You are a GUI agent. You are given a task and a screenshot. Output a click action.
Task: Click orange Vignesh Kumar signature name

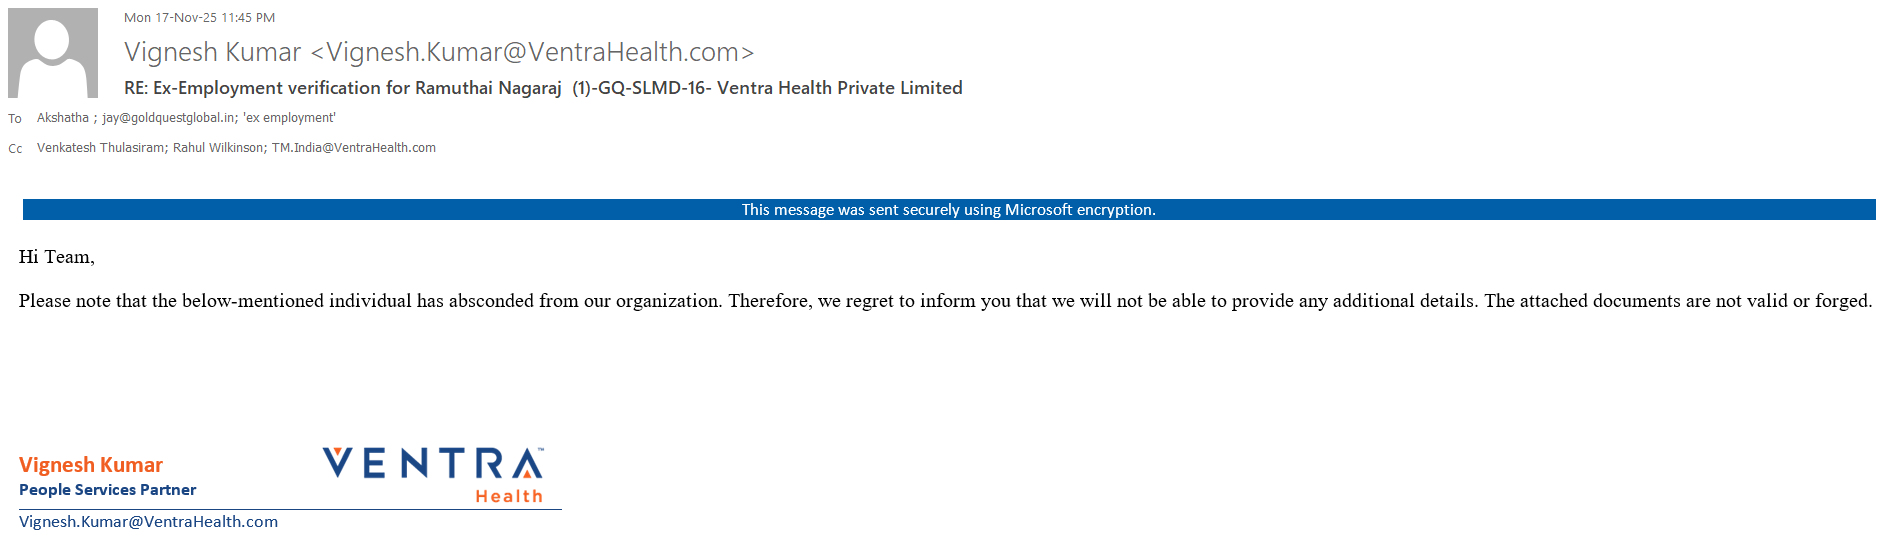(x=91, y=465)
